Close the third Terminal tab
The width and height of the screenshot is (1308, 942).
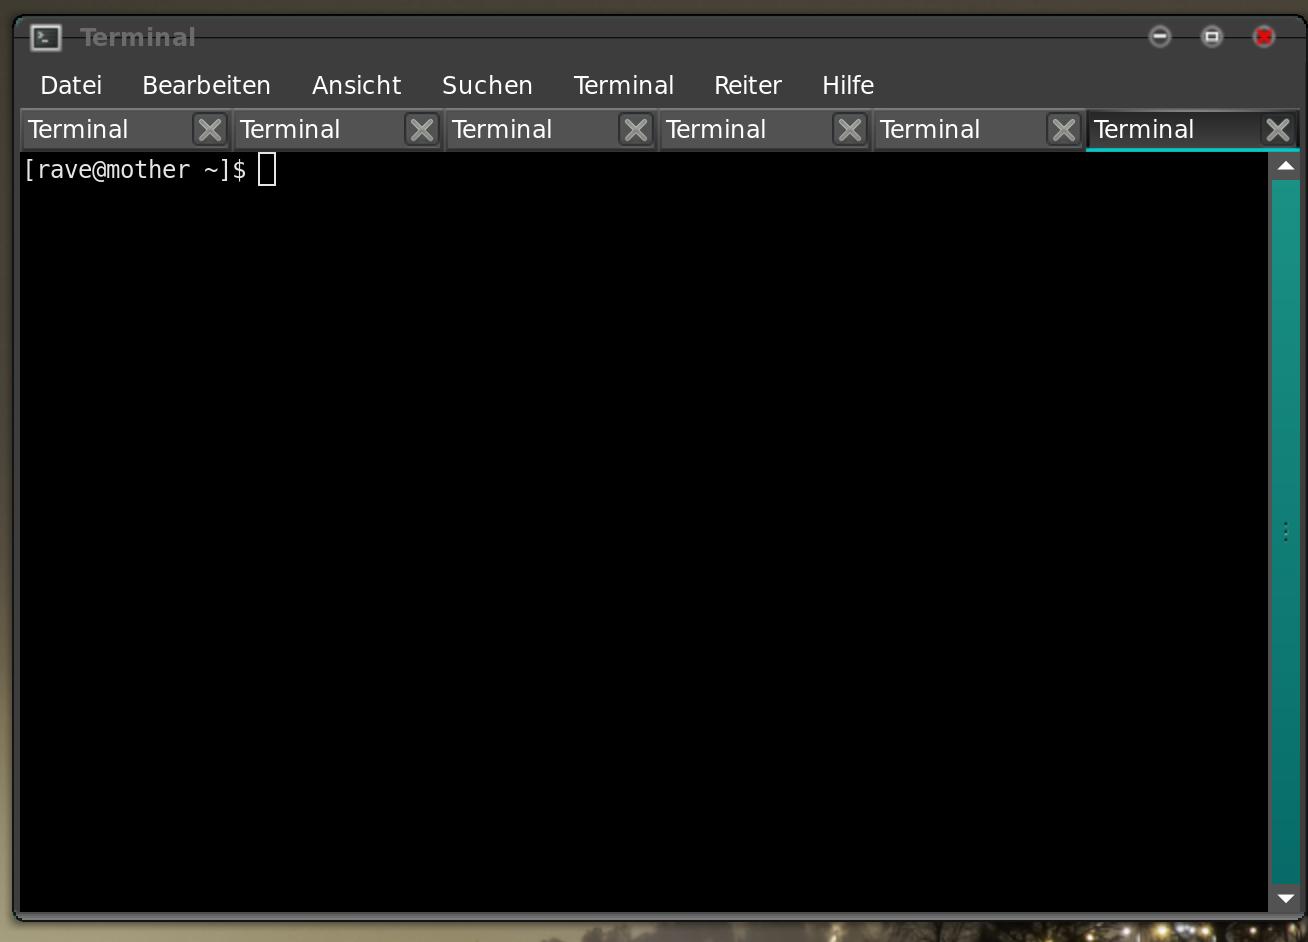[x=636, y=128]
